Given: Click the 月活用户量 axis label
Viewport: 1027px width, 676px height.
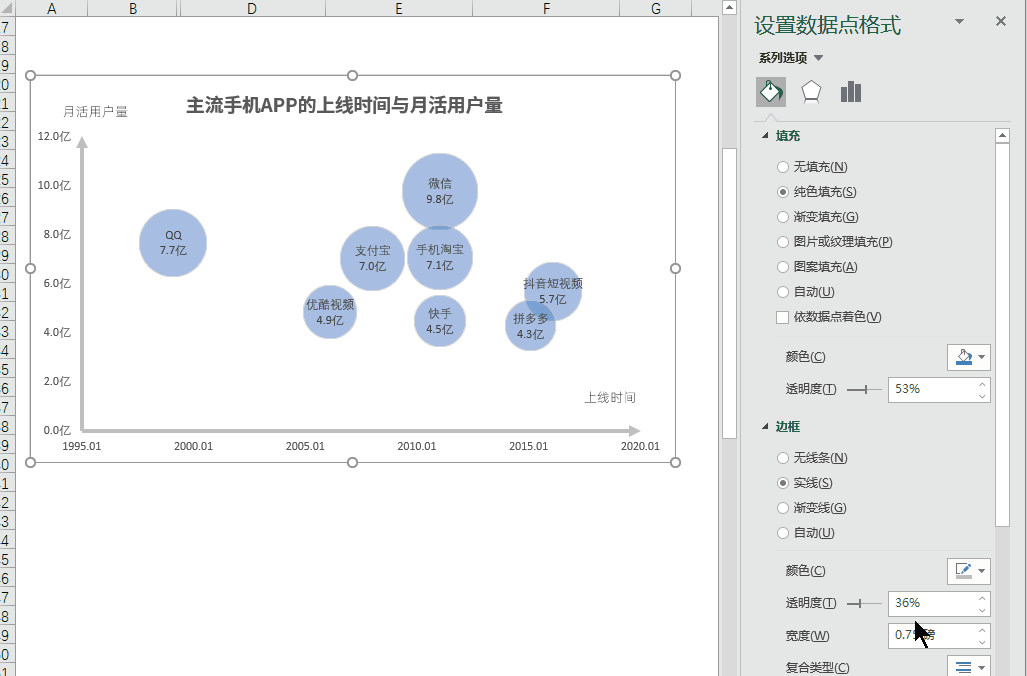Looking at the screenshot, I should 96,111.
